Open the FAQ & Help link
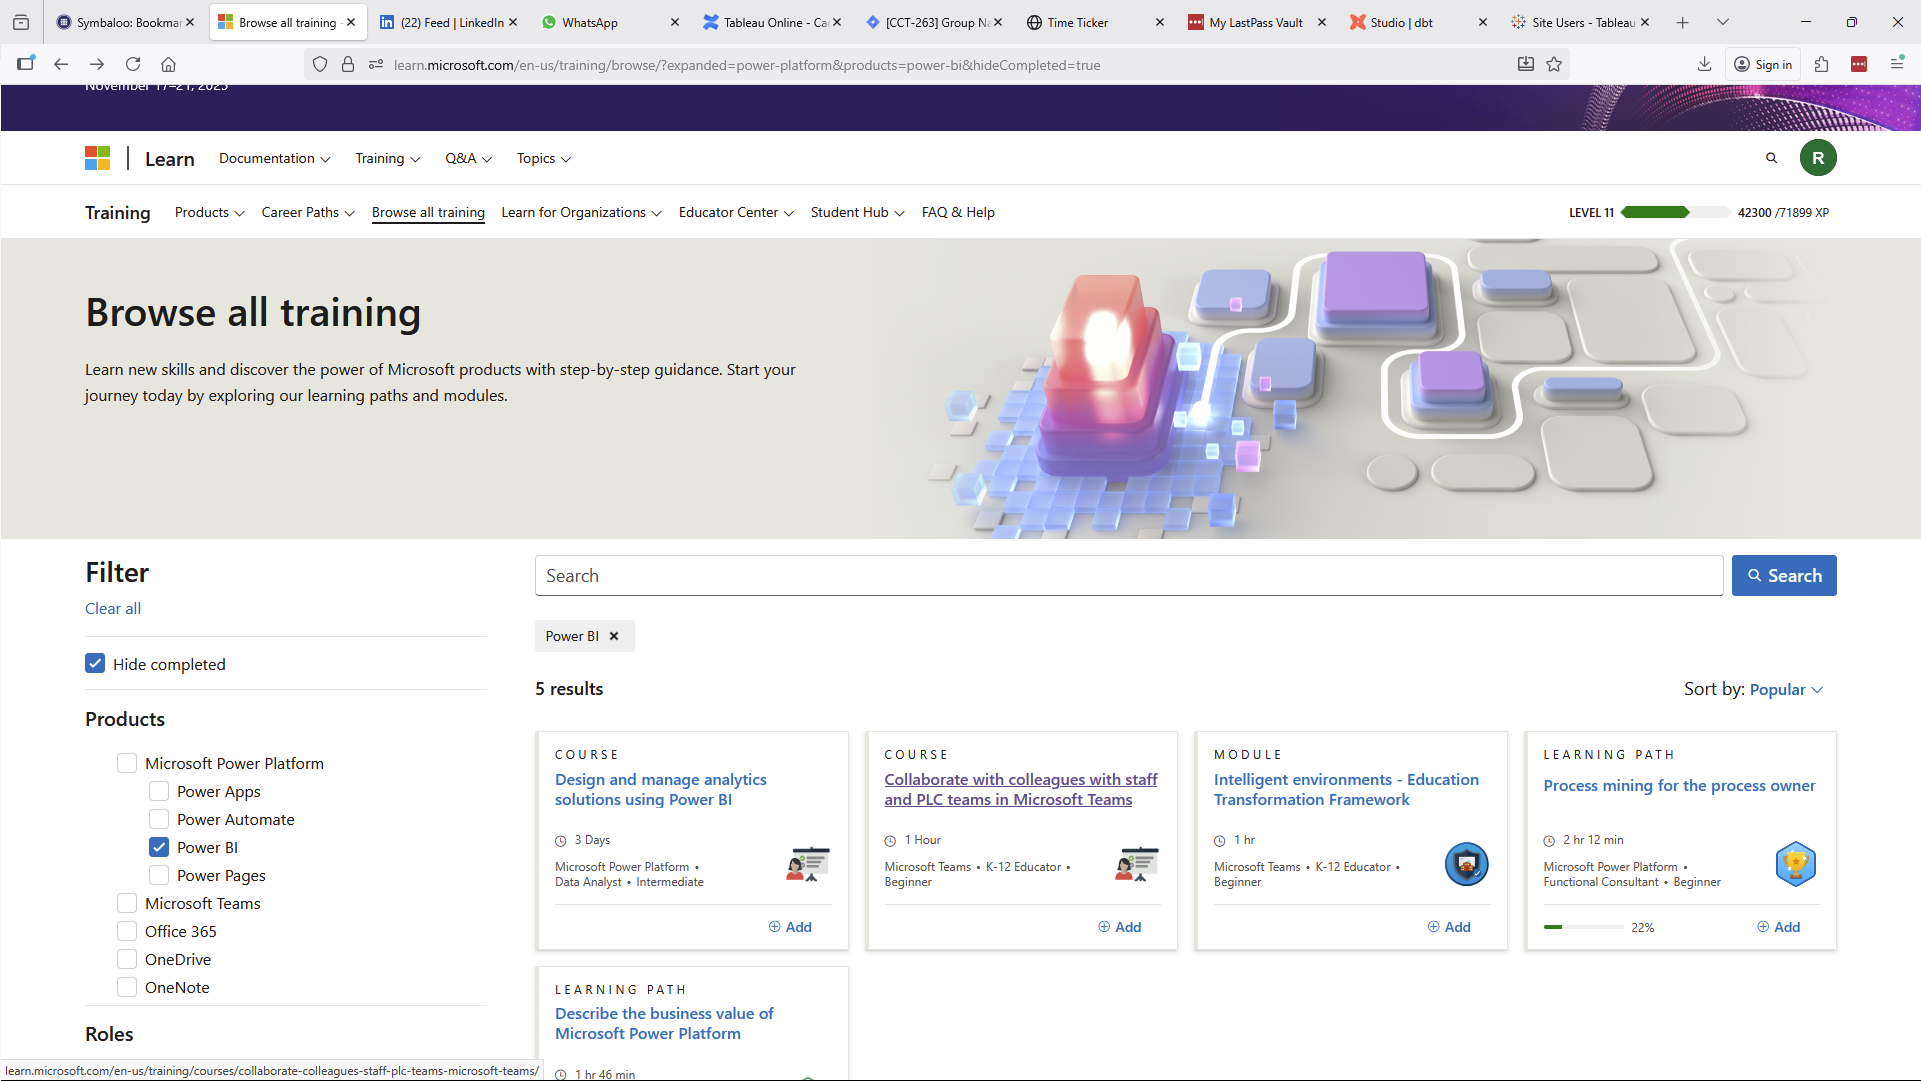The width and height of the screenshot is (1921, 1081). (958, 212)
